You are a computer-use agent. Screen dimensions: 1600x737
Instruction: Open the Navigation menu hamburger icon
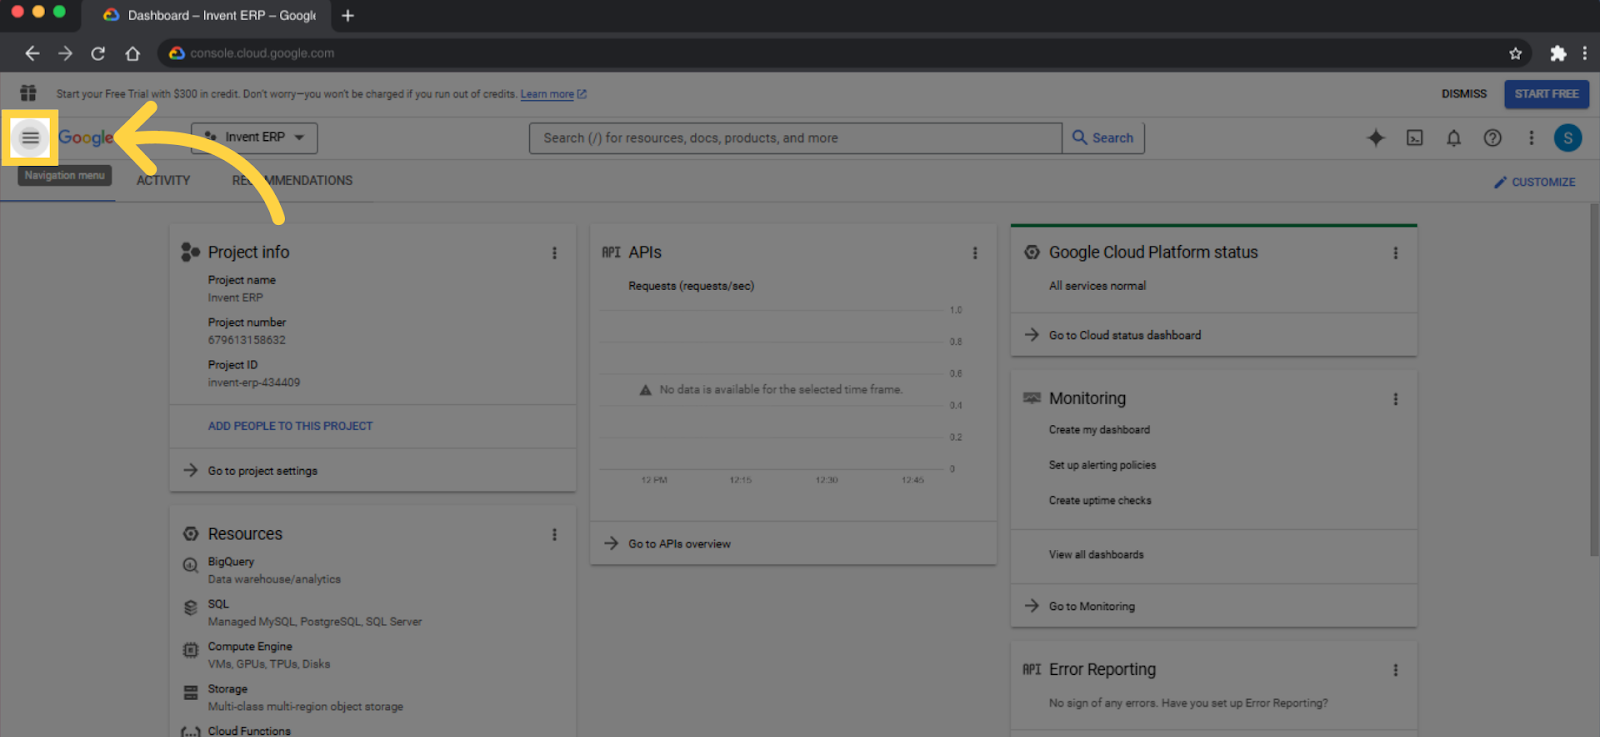tap(30, 138)
